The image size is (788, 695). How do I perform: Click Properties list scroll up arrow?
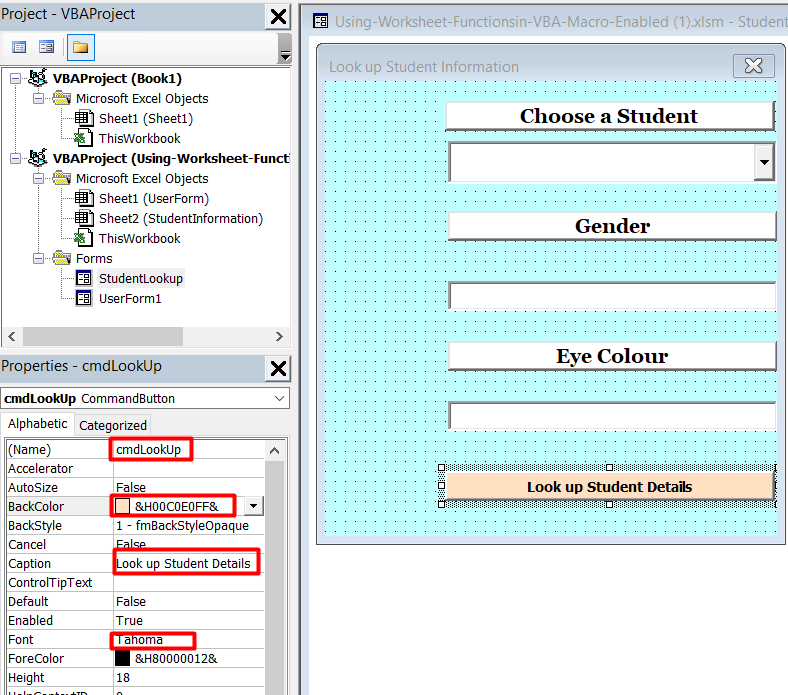(274, 451)
